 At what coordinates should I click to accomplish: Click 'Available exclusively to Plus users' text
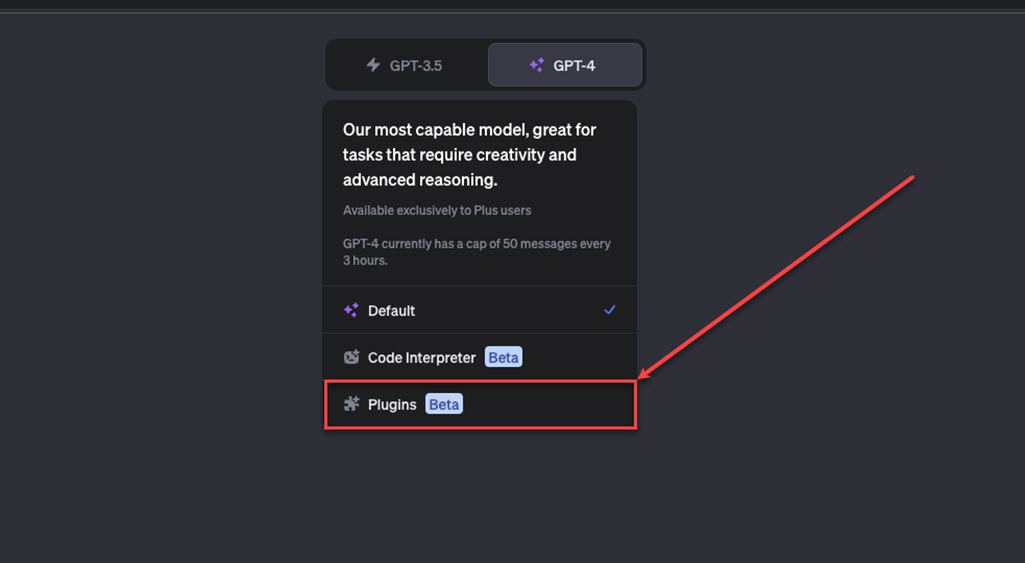click(x=437, y=211)
